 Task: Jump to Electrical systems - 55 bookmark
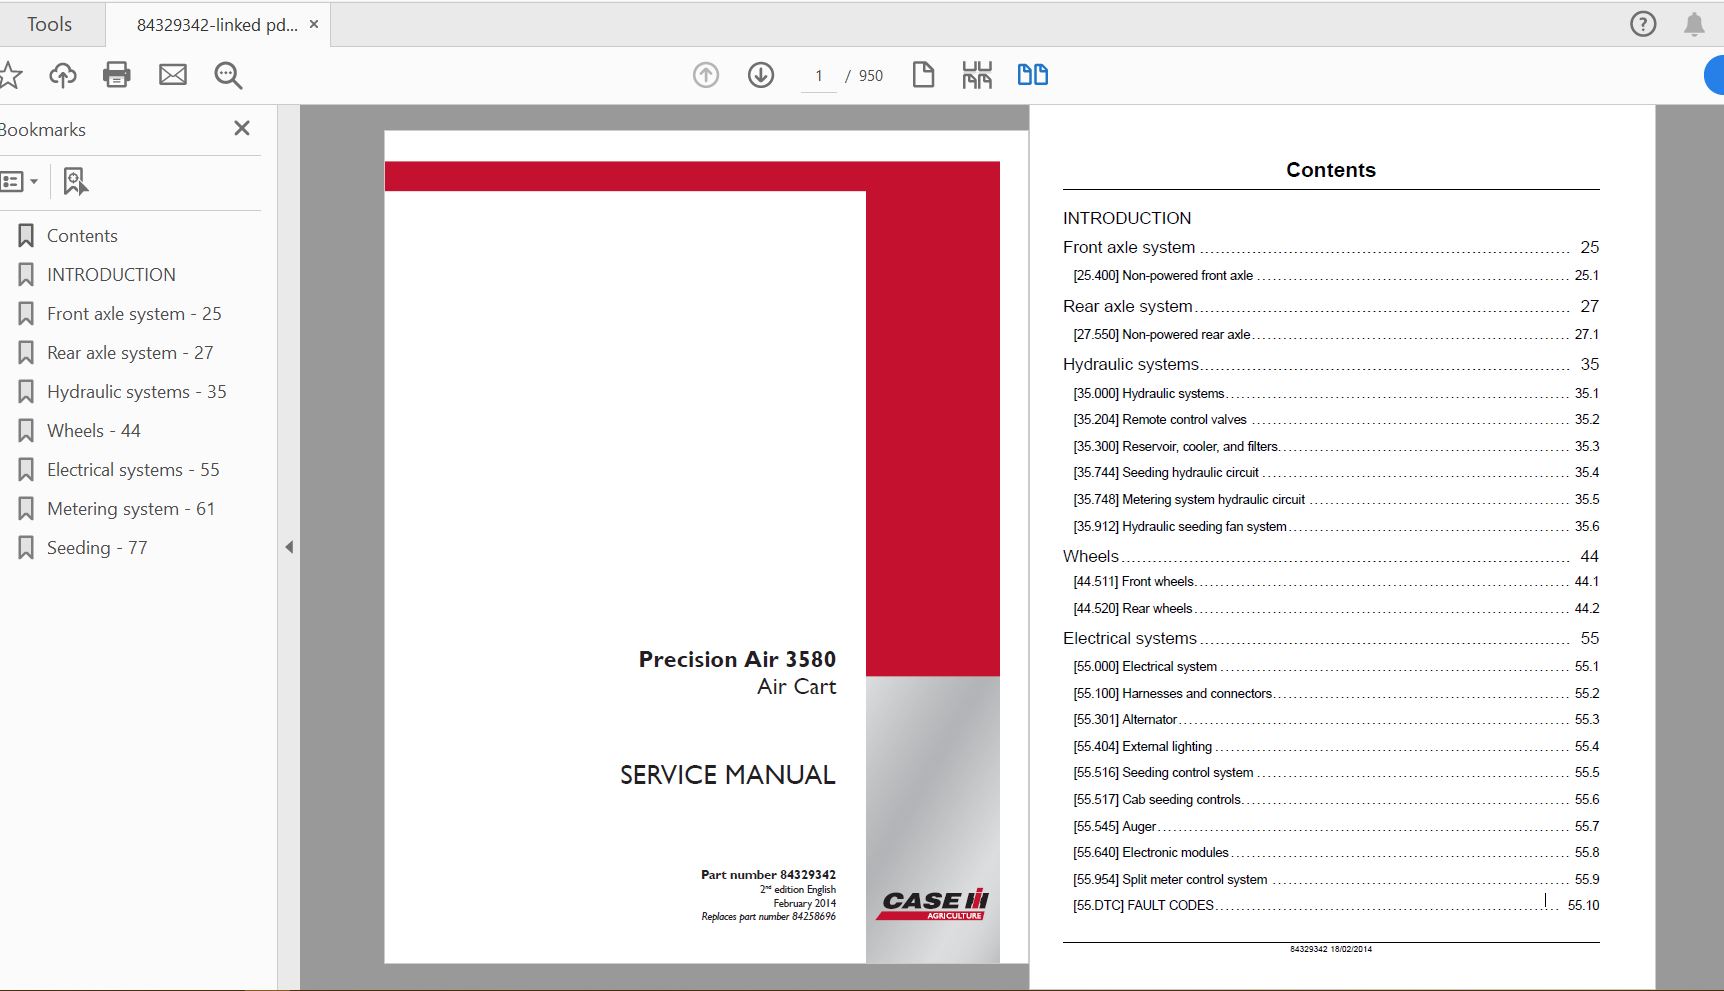(132, 470)
